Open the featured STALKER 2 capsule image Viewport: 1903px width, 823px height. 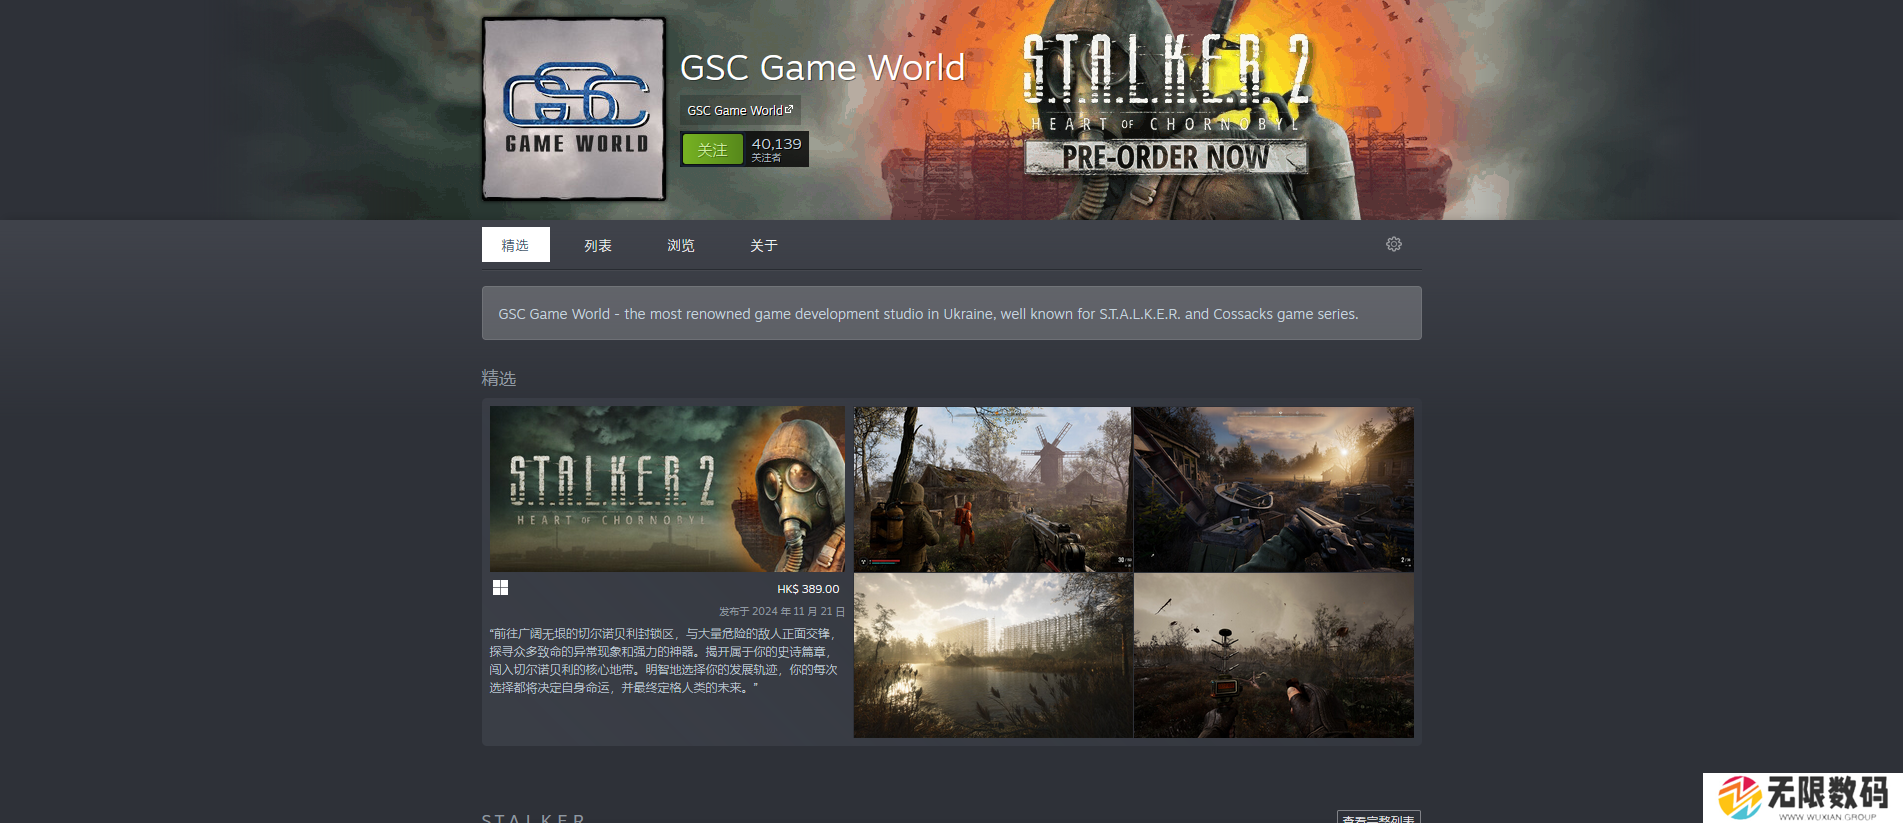tap(667, 489)
